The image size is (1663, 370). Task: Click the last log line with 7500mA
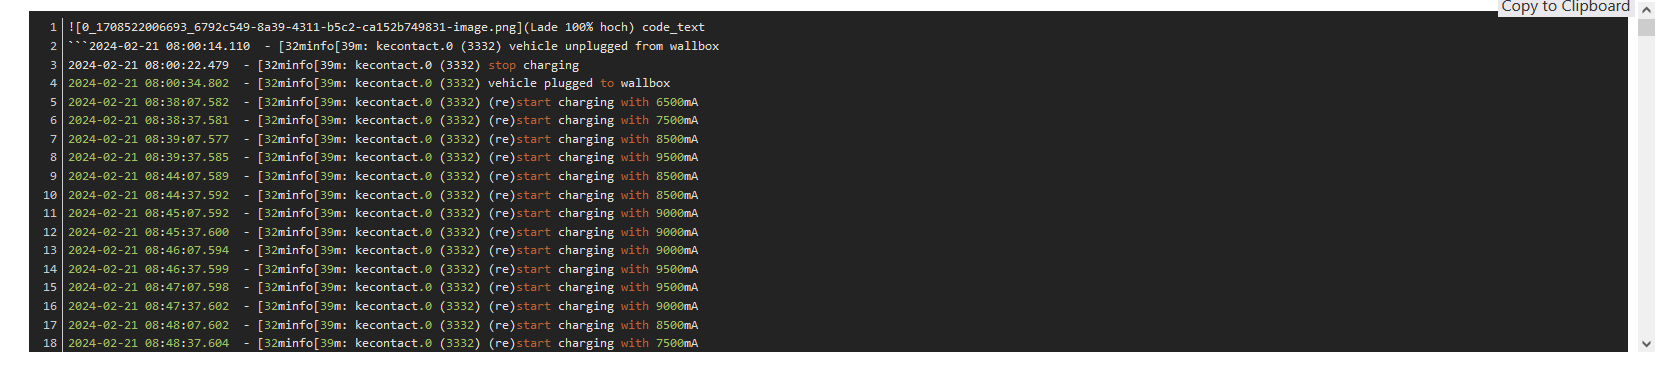[383, 343]
